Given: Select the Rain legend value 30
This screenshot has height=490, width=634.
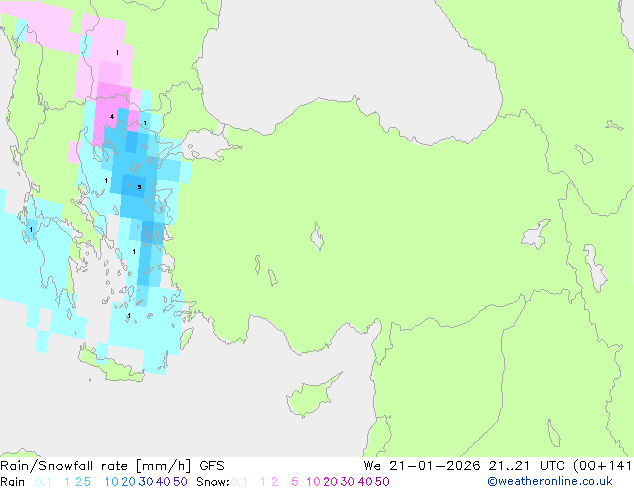Looking at the screenshot, I should [146, 482].
